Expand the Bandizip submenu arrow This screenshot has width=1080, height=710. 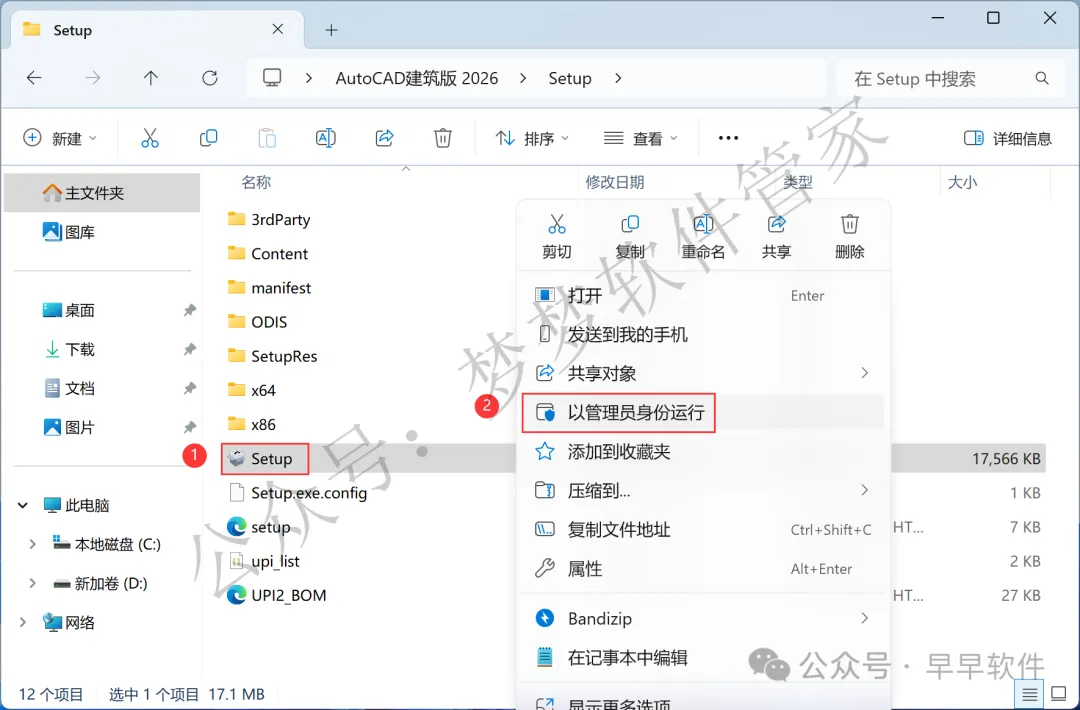[x=864, y=618]
